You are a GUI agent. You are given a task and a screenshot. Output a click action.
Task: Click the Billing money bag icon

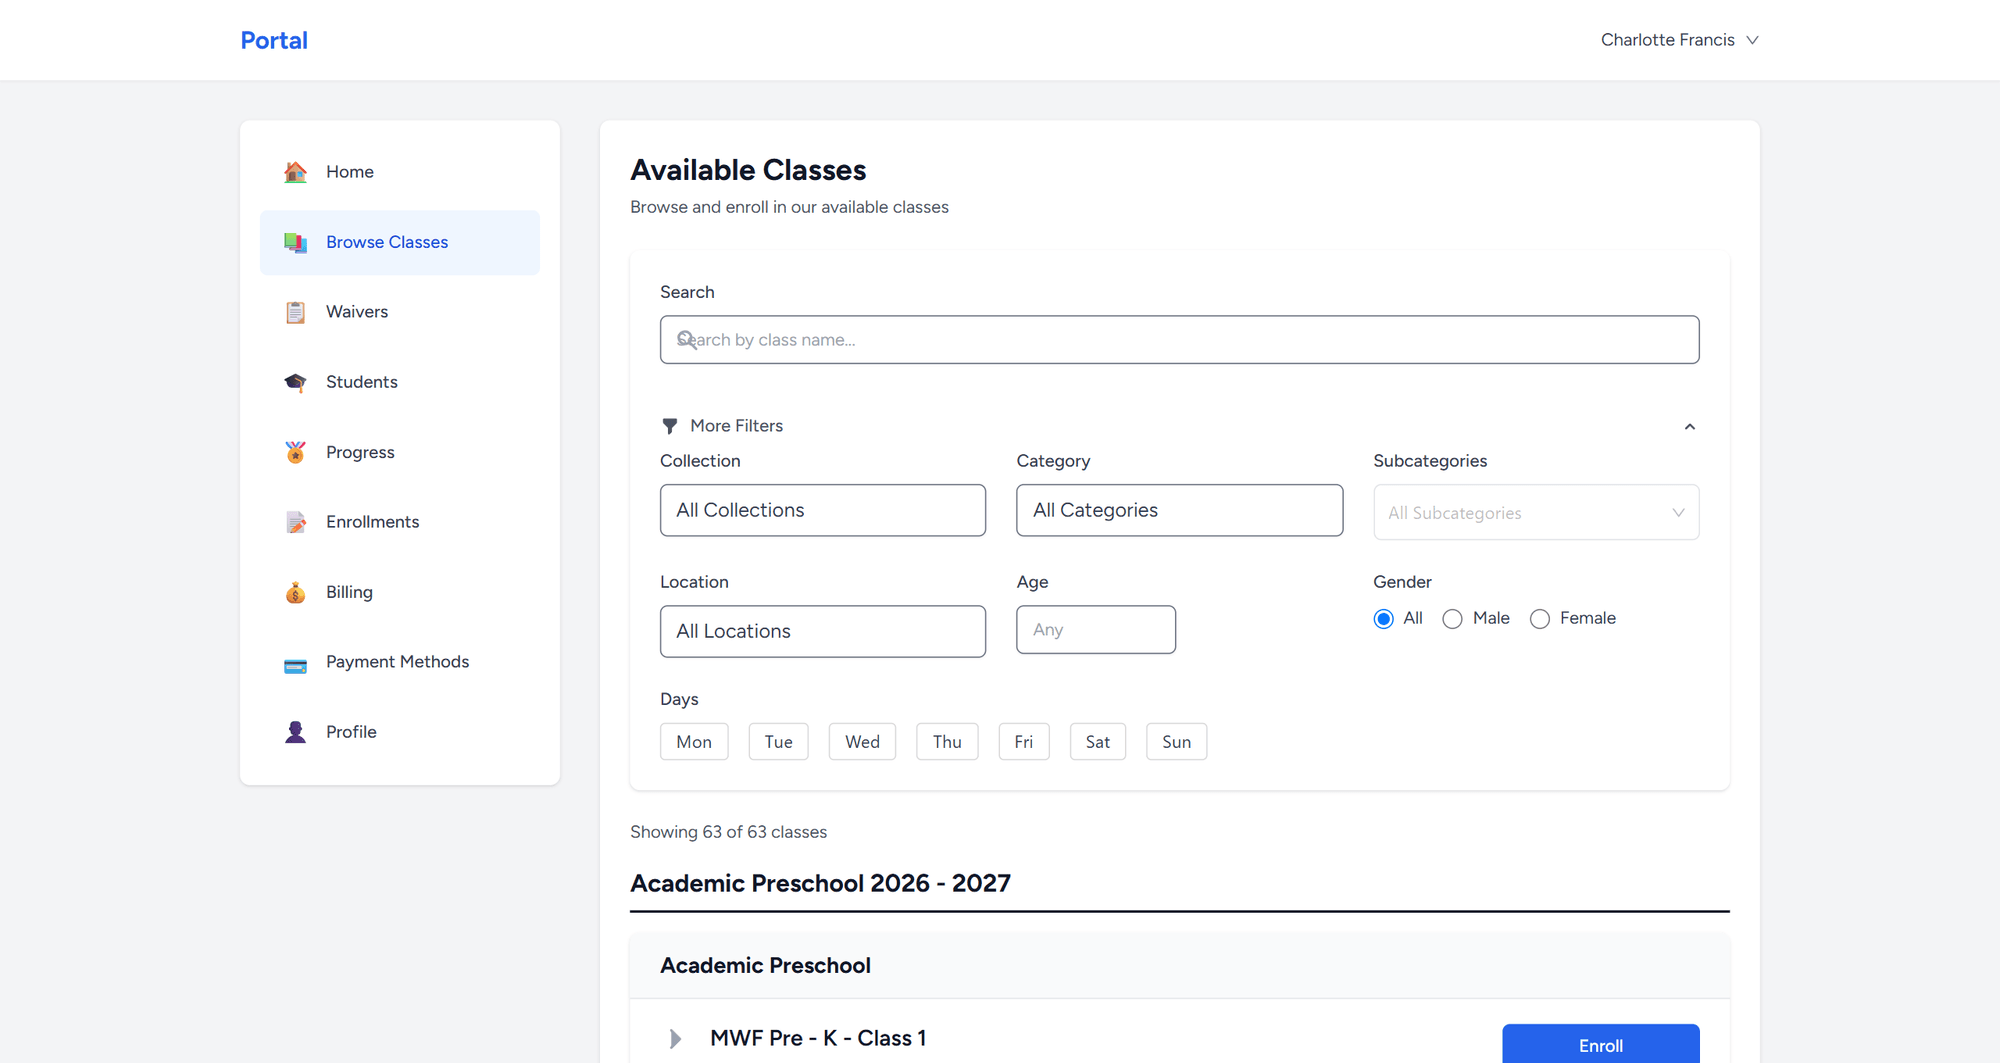[295, 592]
